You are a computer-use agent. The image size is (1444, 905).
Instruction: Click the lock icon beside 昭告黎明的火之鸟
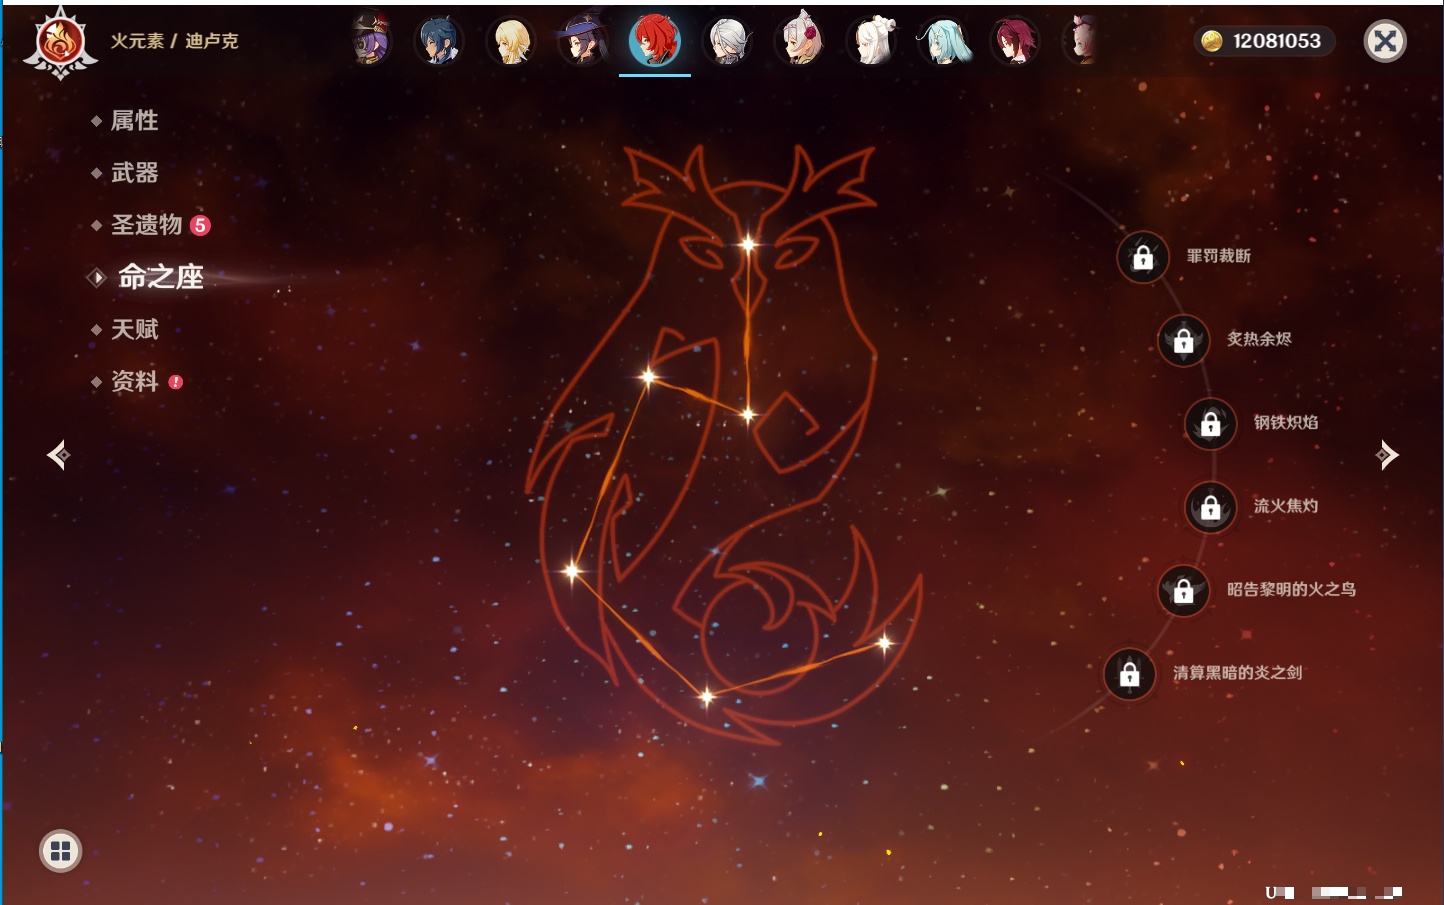1184,590
